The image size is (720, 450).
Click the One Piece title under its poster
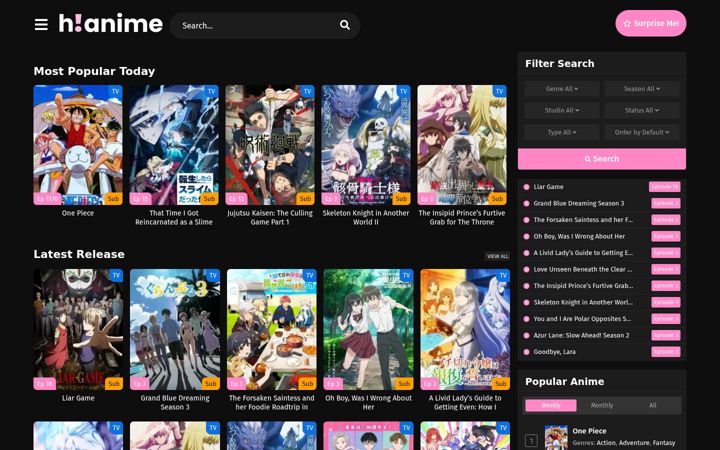tap(78, 213)
